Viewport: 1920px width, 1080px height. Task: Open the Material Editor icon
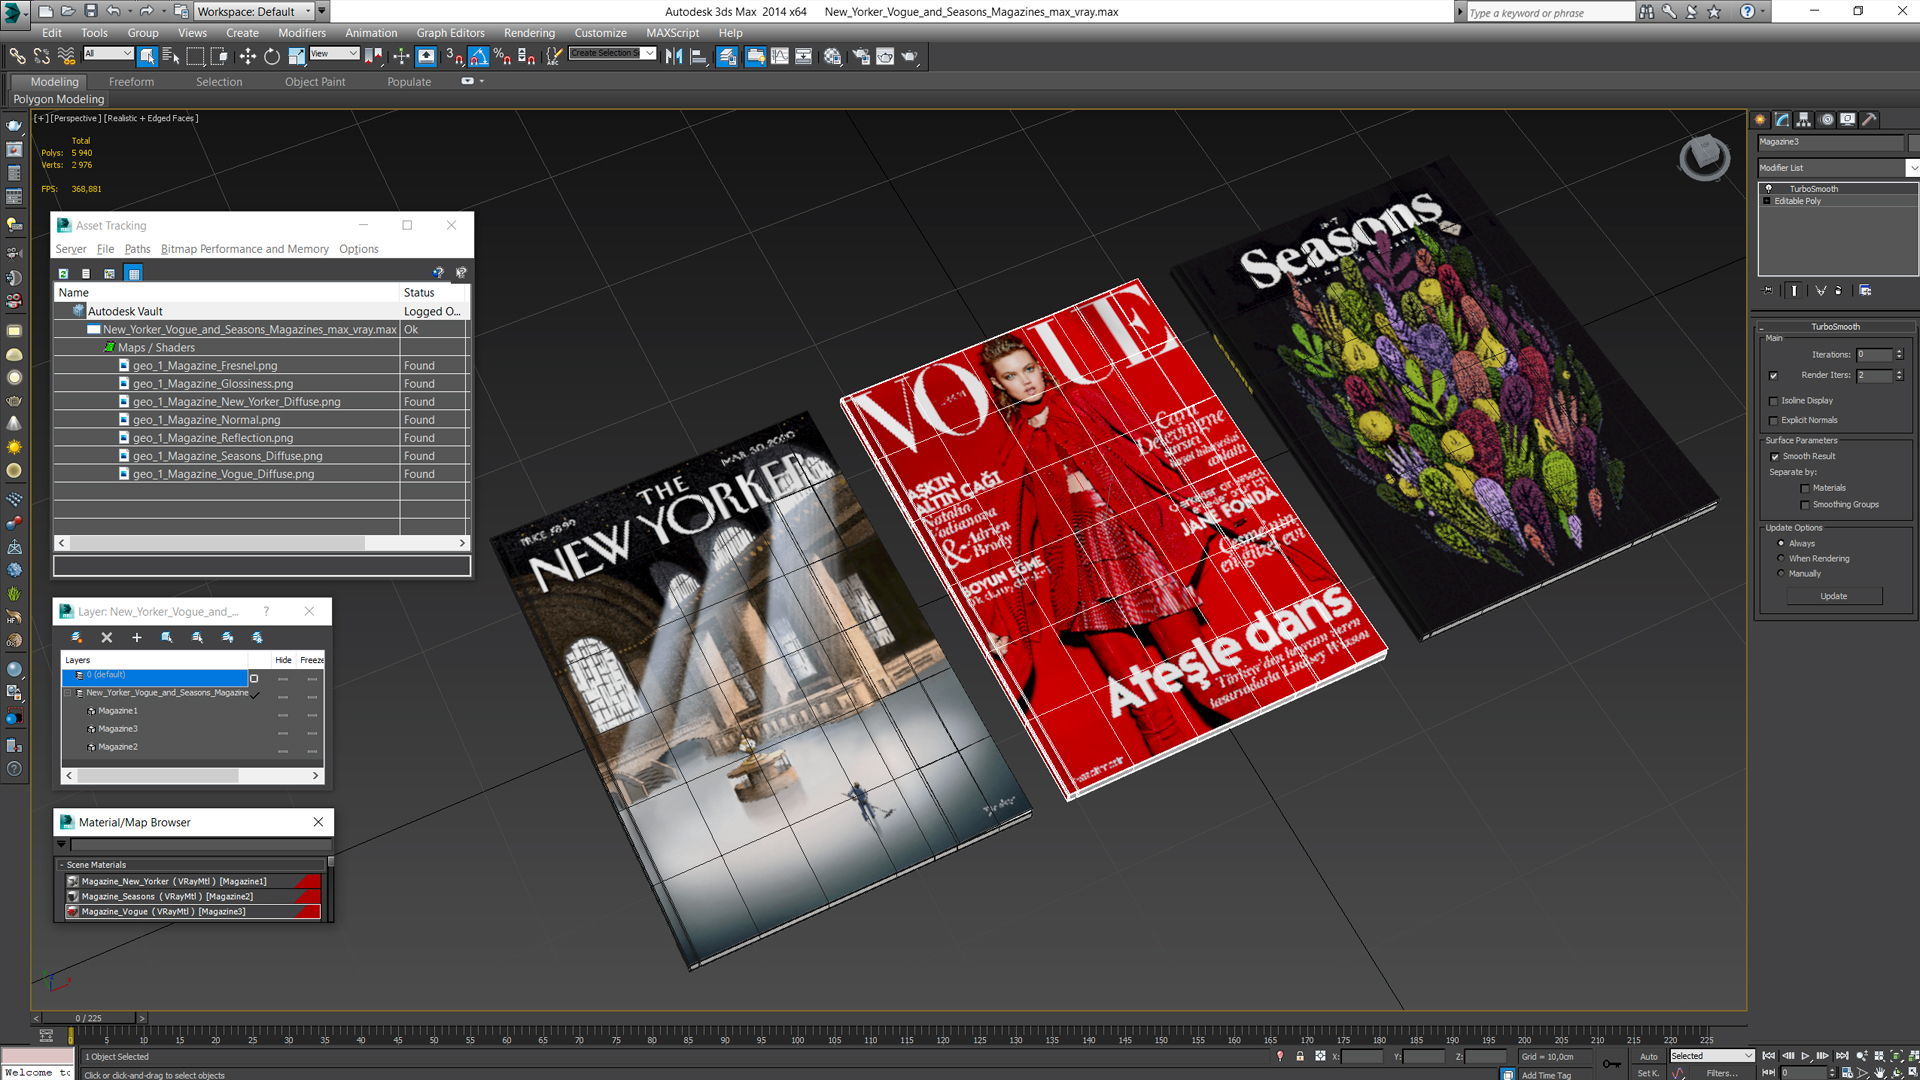click(832, 56)
